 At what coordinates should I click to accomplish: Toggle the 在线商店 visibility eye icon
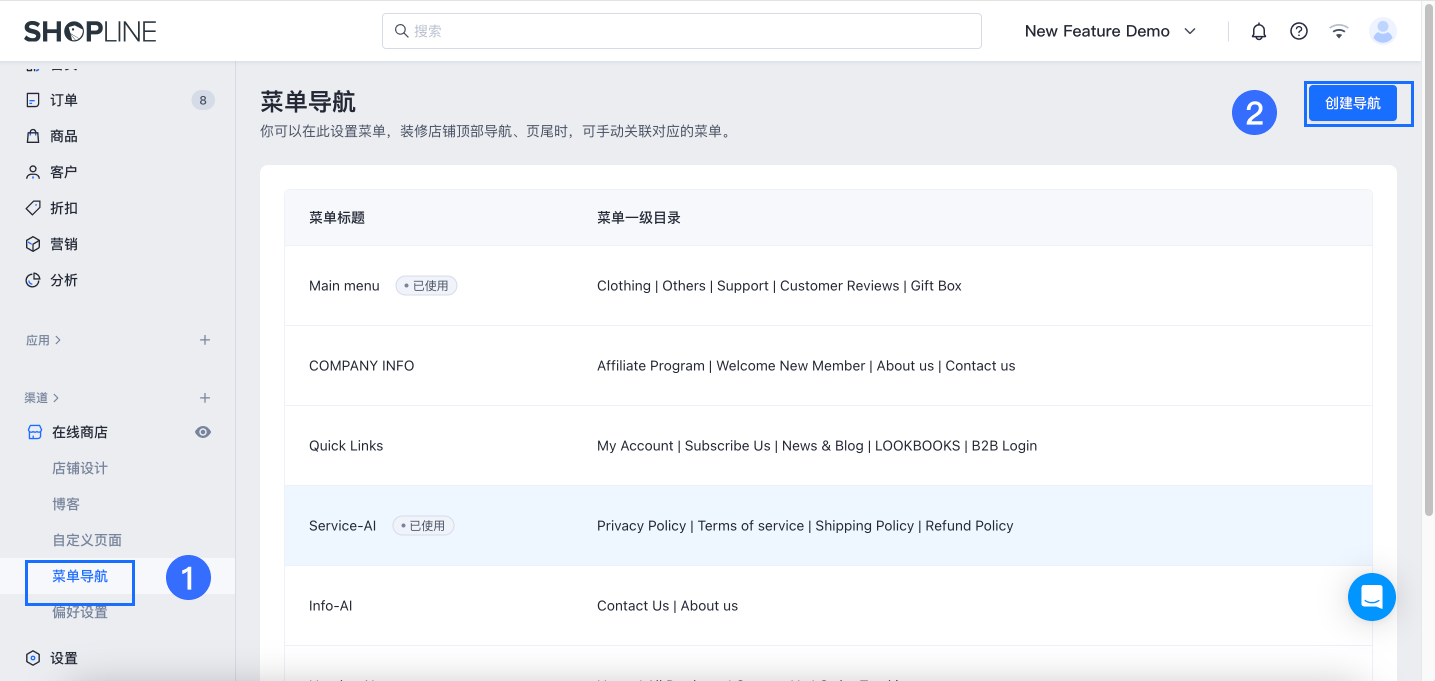pos(203,431)
